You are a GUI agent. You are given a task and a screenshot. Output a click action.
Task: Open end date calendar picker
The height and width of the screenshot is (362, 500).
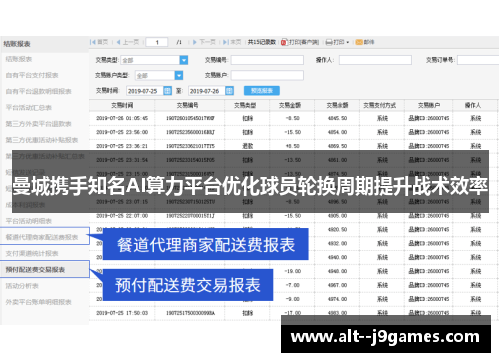(x=229, y=91)
